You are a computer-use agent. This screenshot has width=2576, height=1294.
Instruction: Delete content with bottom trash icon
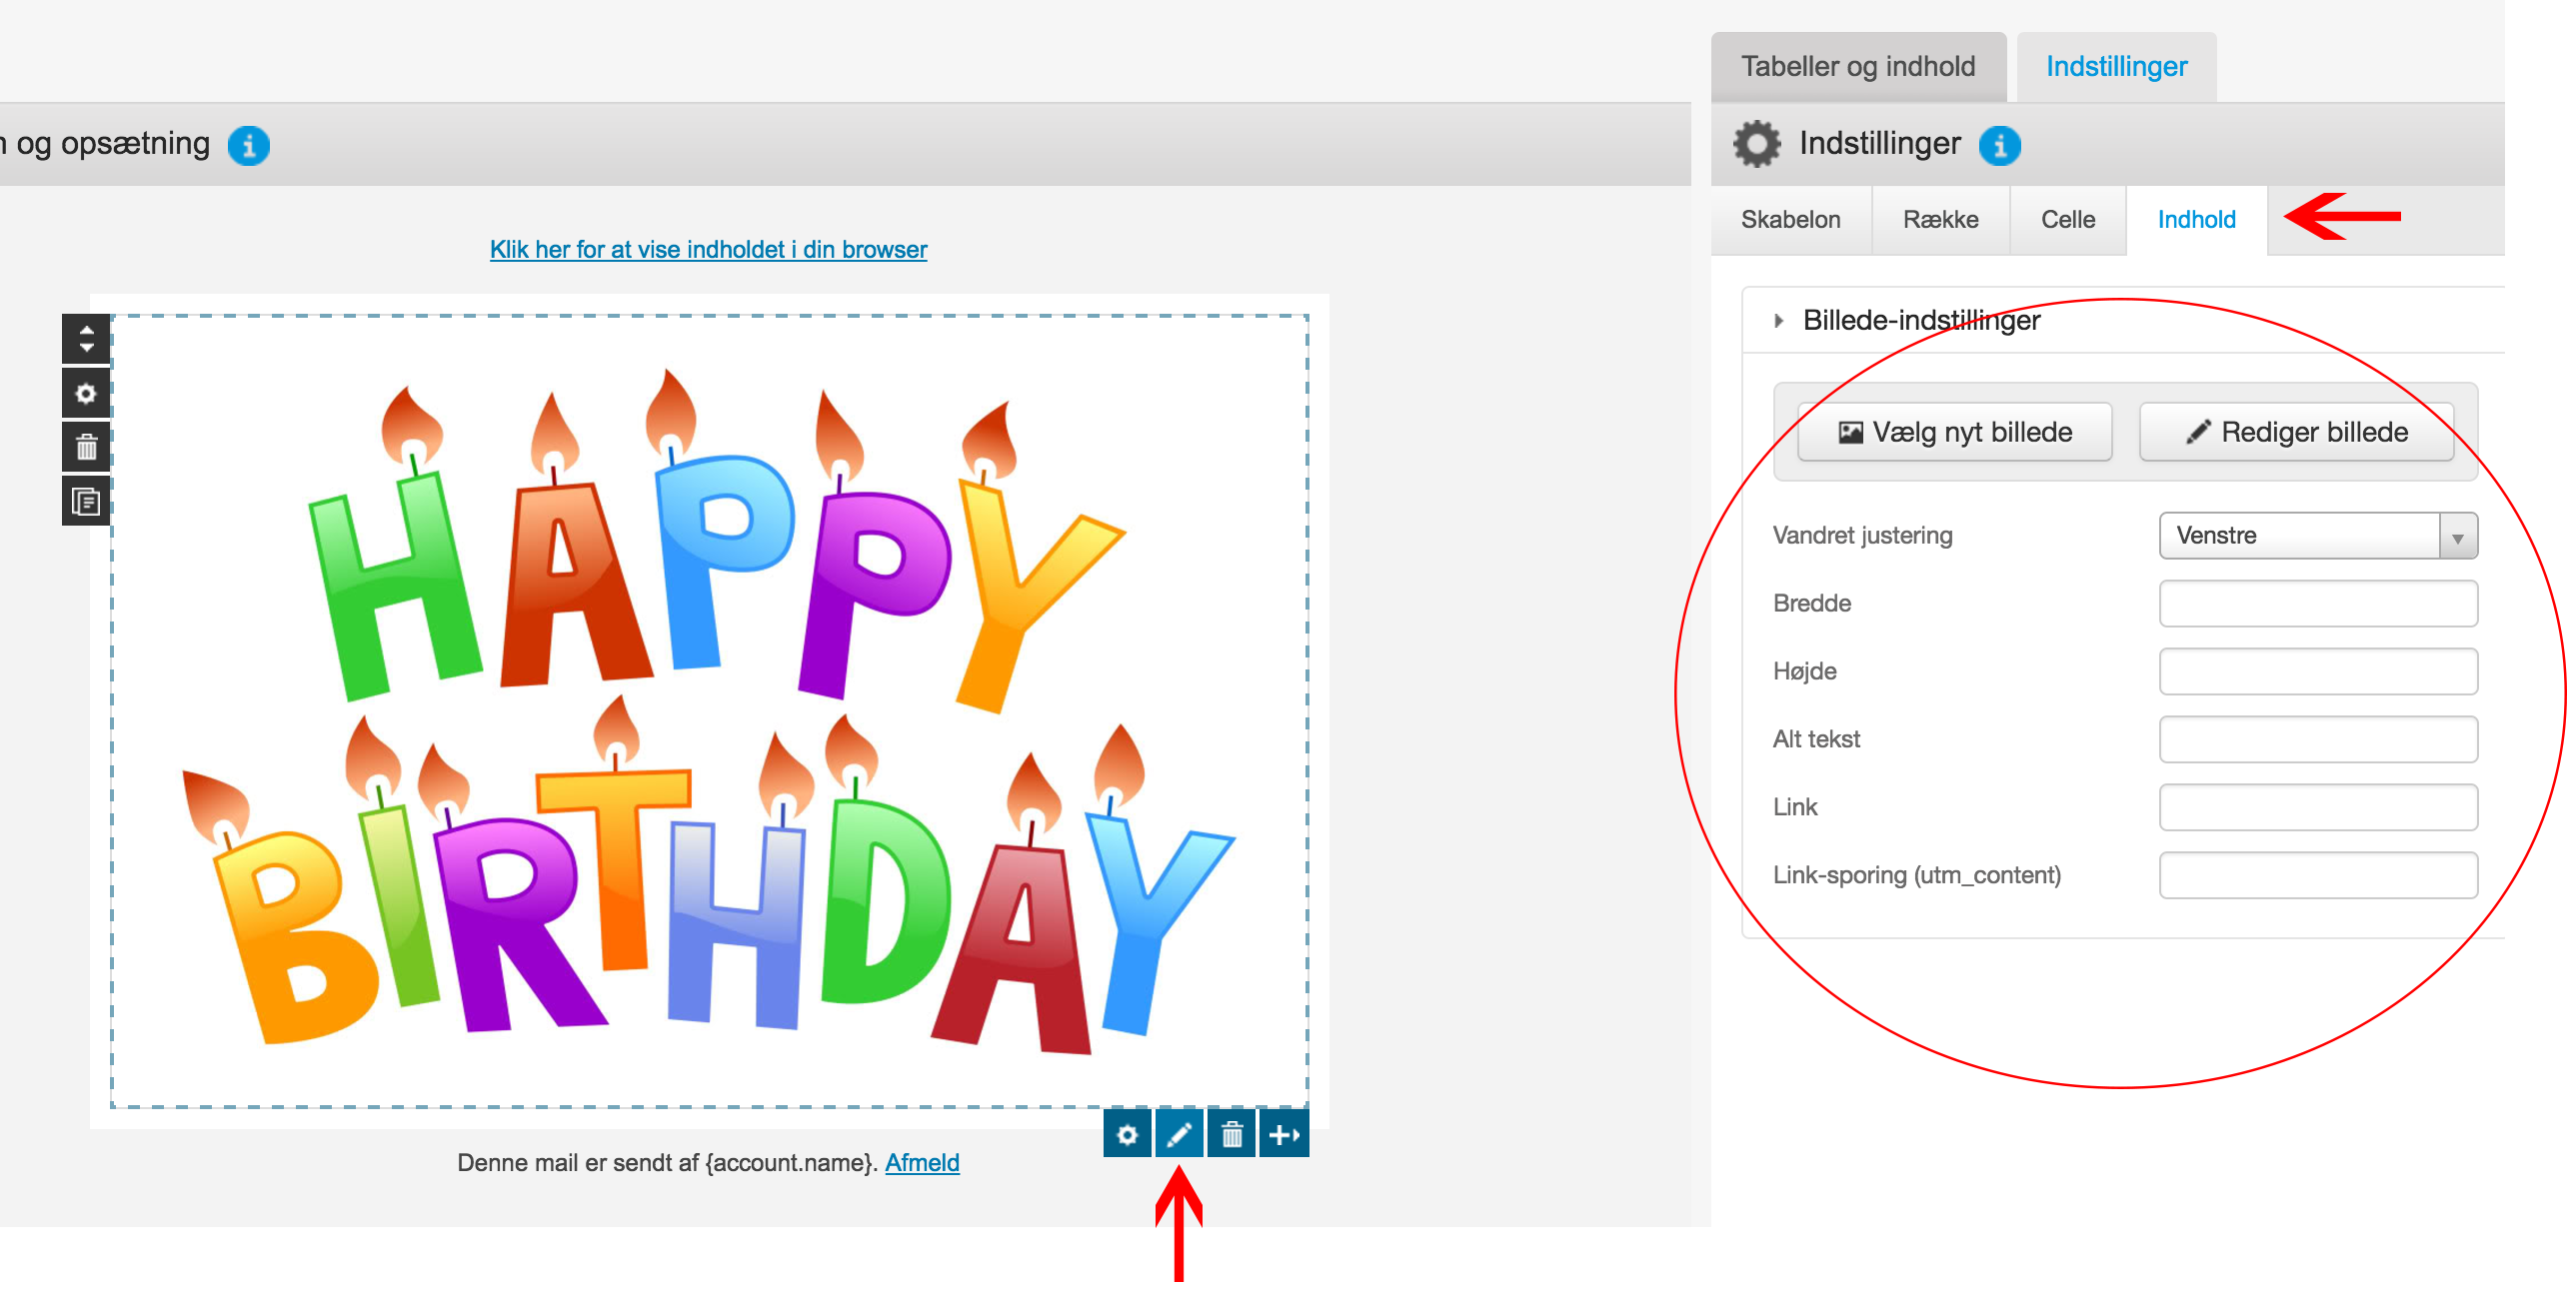(1231, 1135)
